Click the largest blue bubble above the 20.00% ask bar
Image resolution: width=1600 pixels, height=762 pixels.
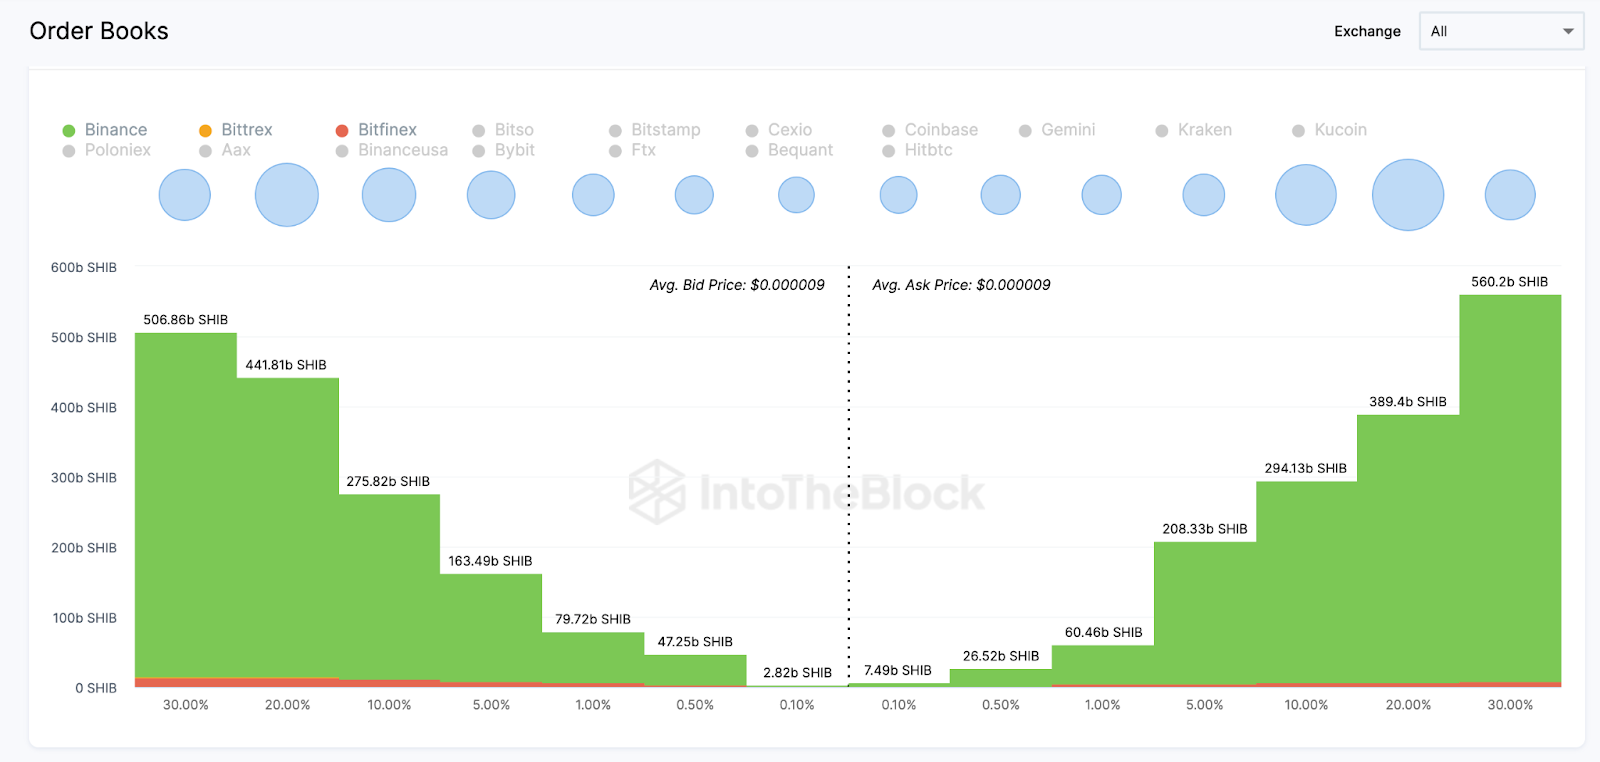click(1408, 195)
